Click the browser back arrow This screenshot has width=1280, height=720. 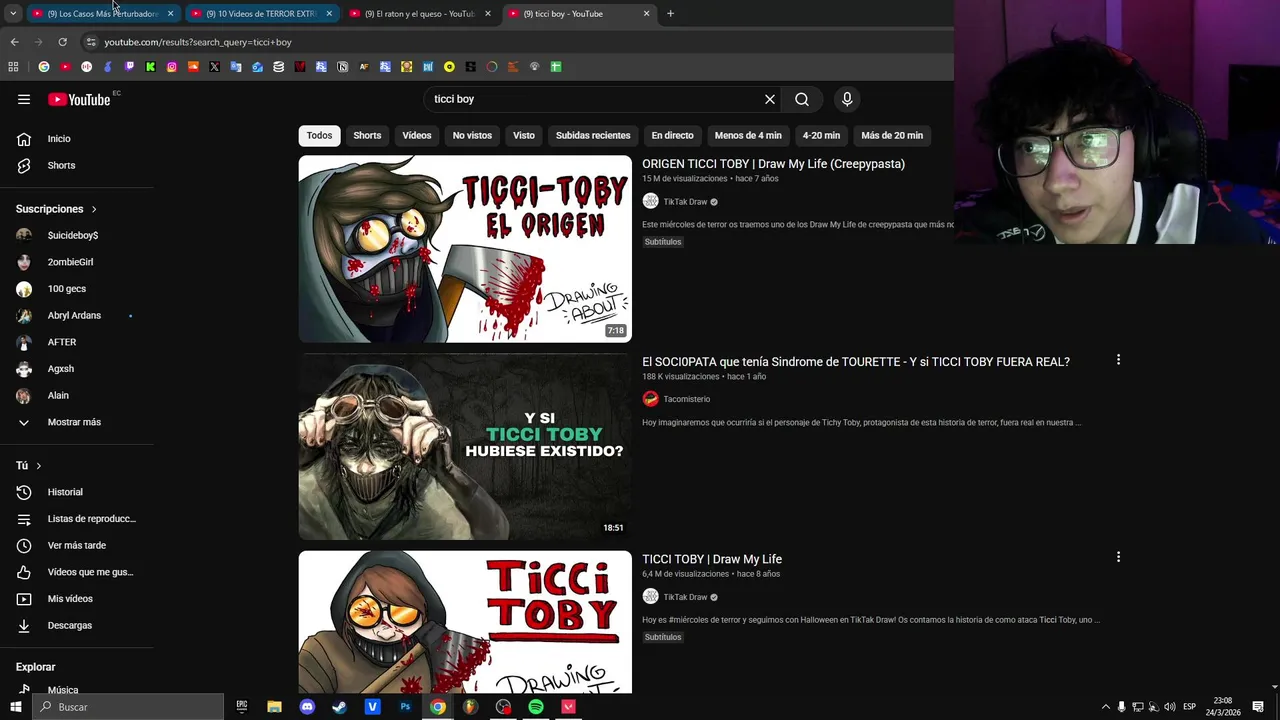click(14, 42)
